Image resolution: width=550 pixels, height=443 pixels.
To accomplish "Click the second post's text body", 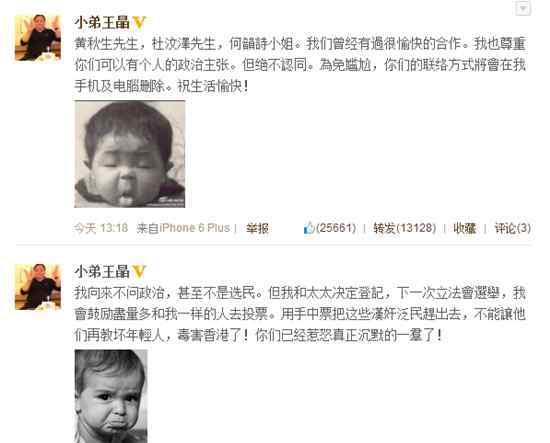I will (300, 314).
